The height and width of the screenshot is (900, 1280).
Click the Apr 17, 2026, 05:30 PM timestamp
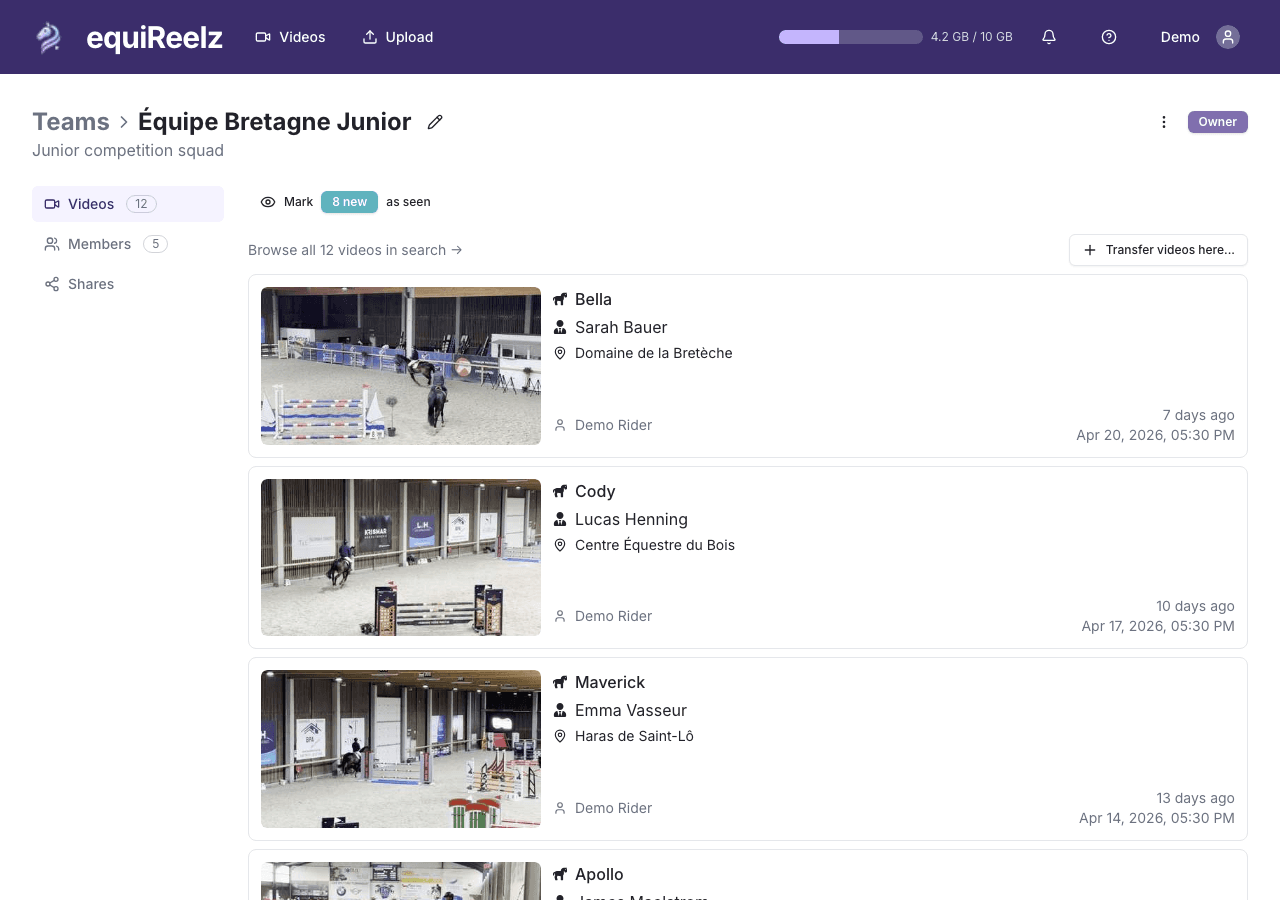coord(1158,626)
